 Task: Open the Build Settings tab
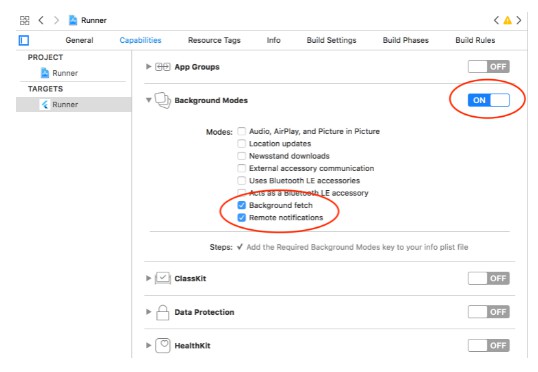[331, 40]
